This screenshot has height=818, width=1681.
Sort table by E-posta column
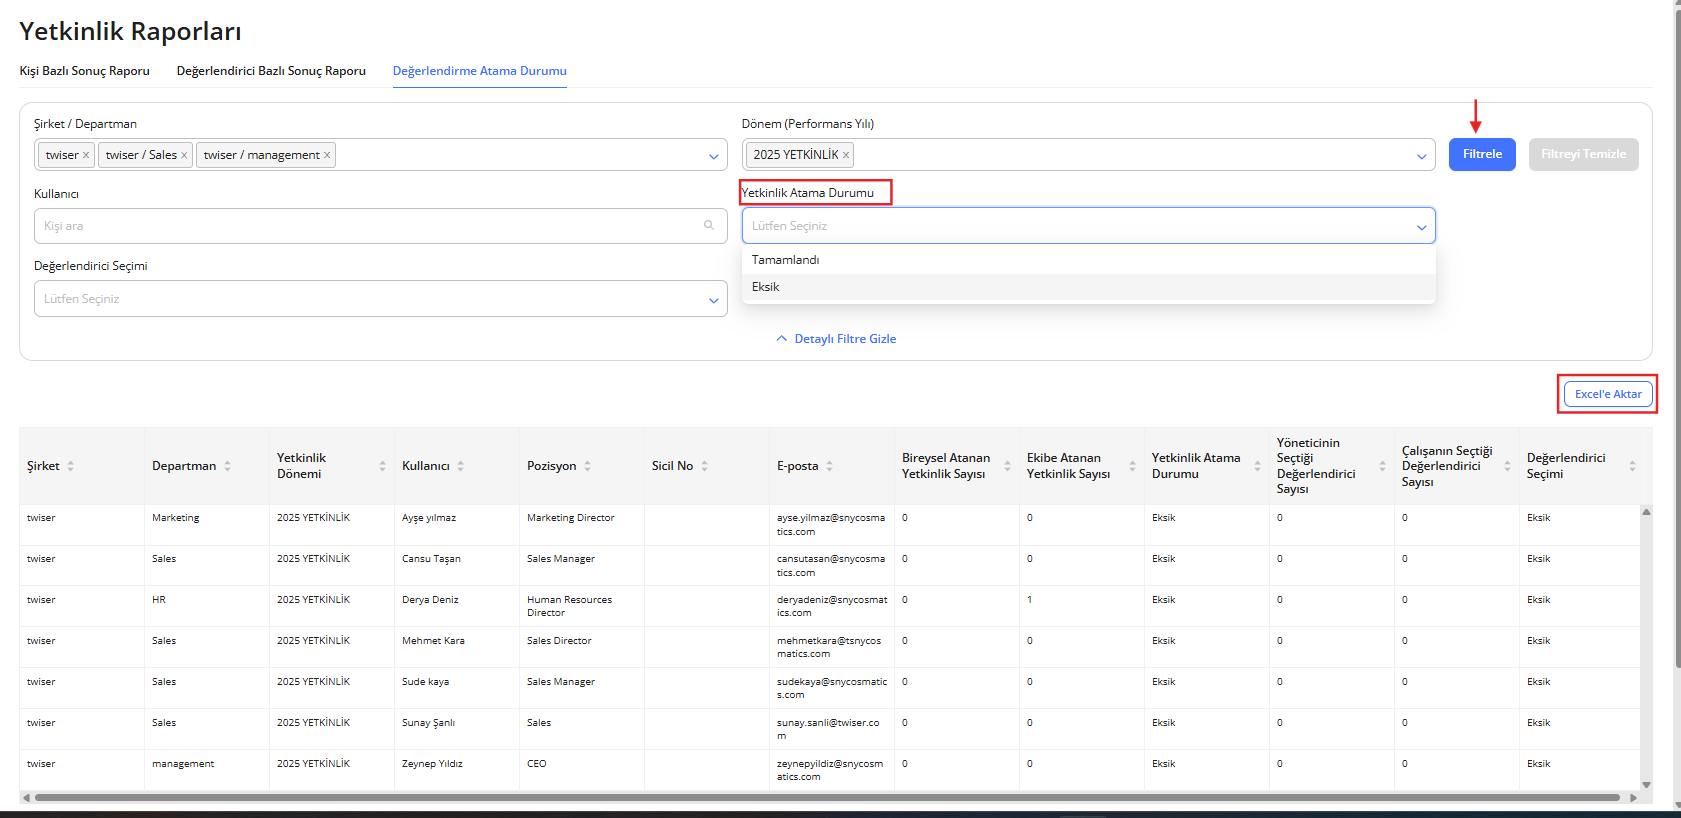(830, 466)
